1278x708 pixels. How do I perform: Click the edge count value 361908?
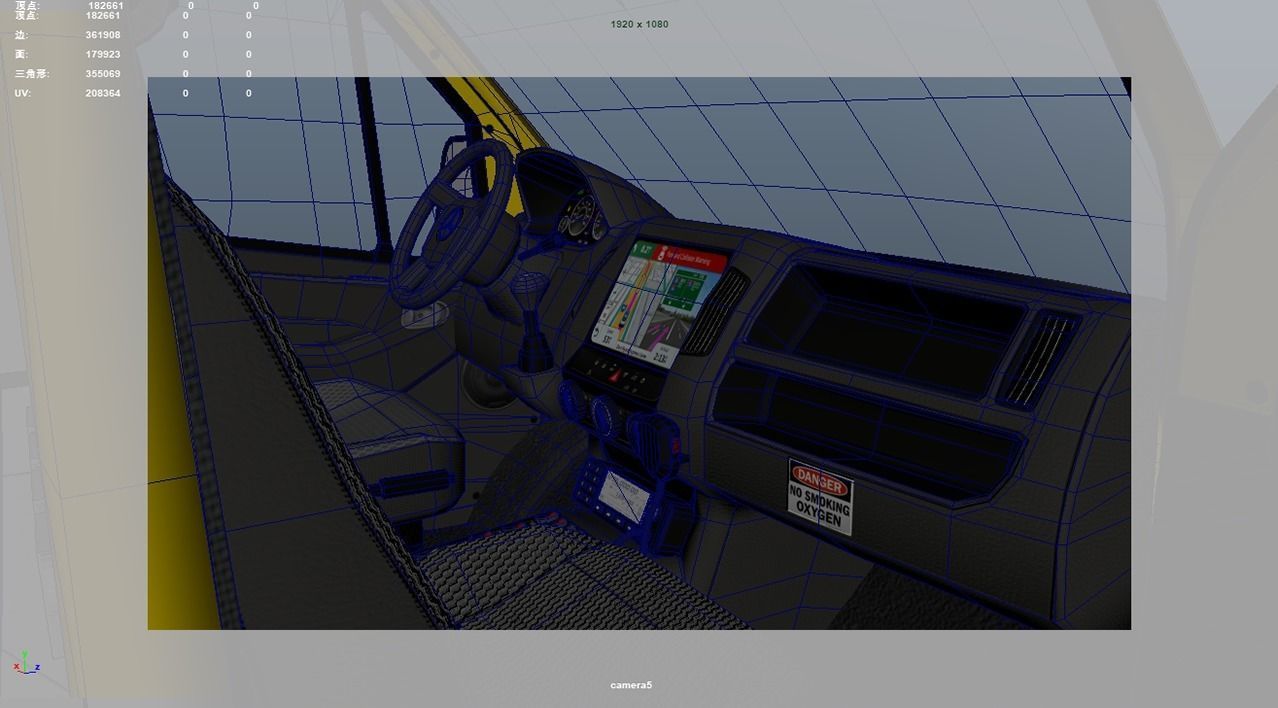[x=103, y=35]
